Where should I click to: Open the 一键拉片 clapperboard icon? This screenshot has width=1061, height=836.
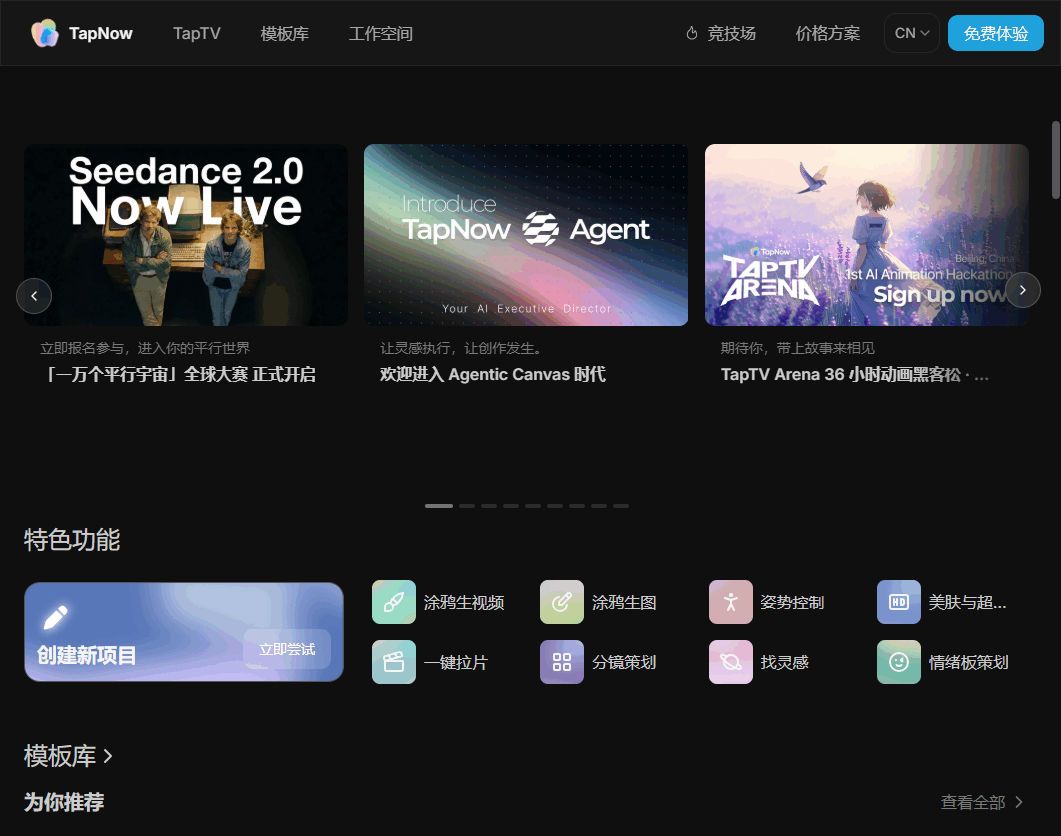tap(394, 662)
